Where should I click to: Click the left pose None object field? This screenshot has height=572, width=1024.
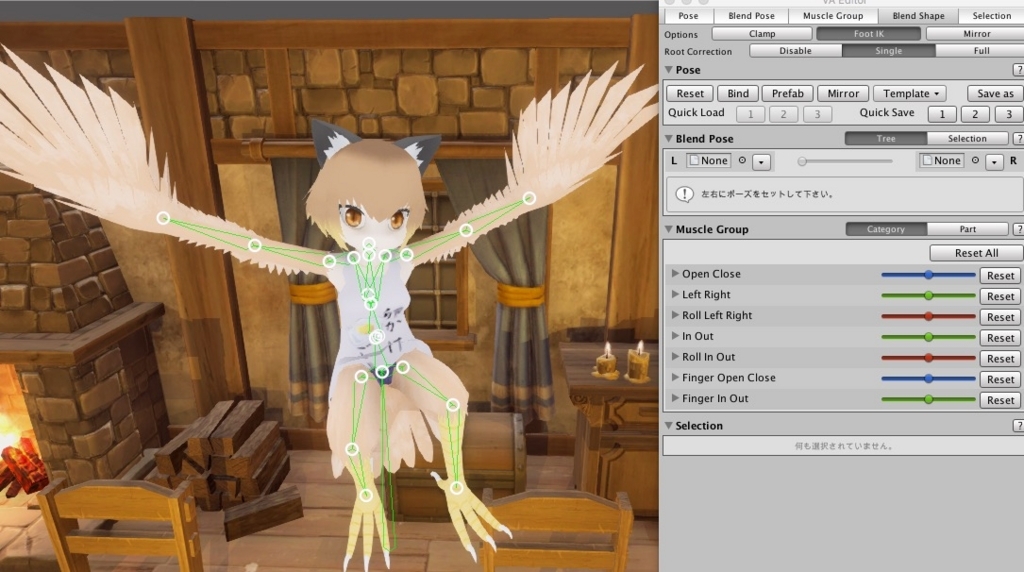coord(709,161)
